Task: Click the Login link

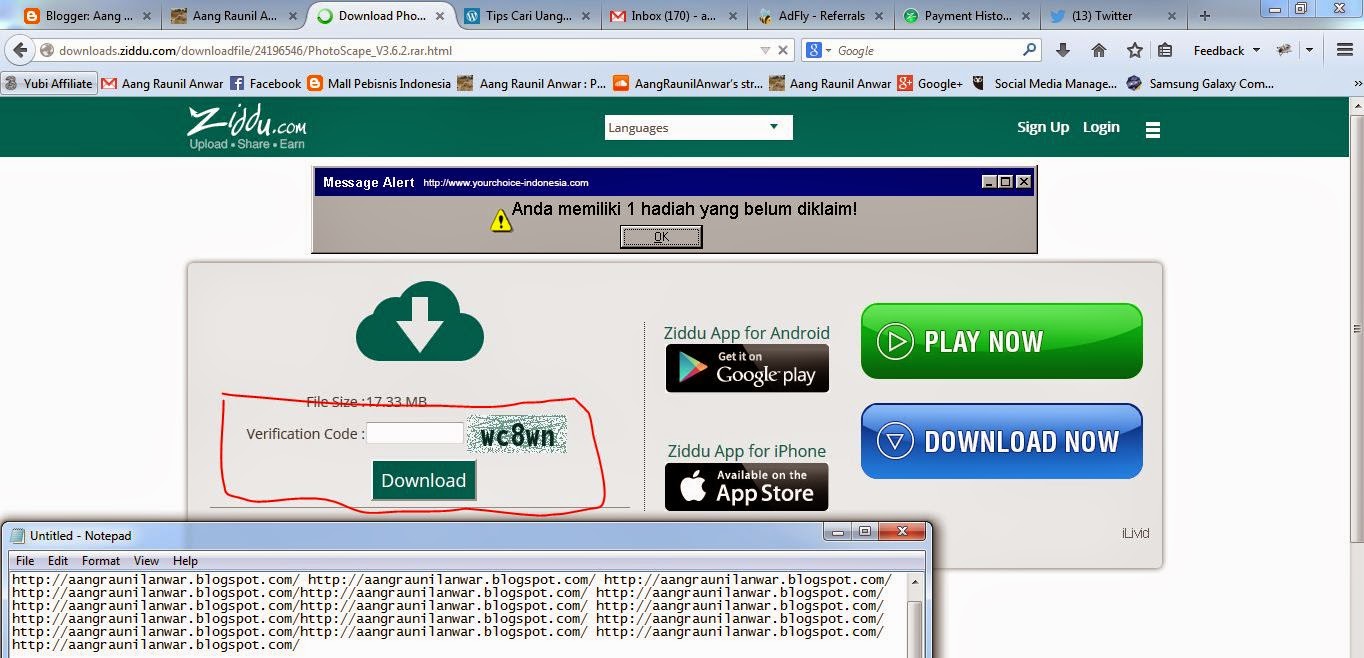Action: point(1101,127)
